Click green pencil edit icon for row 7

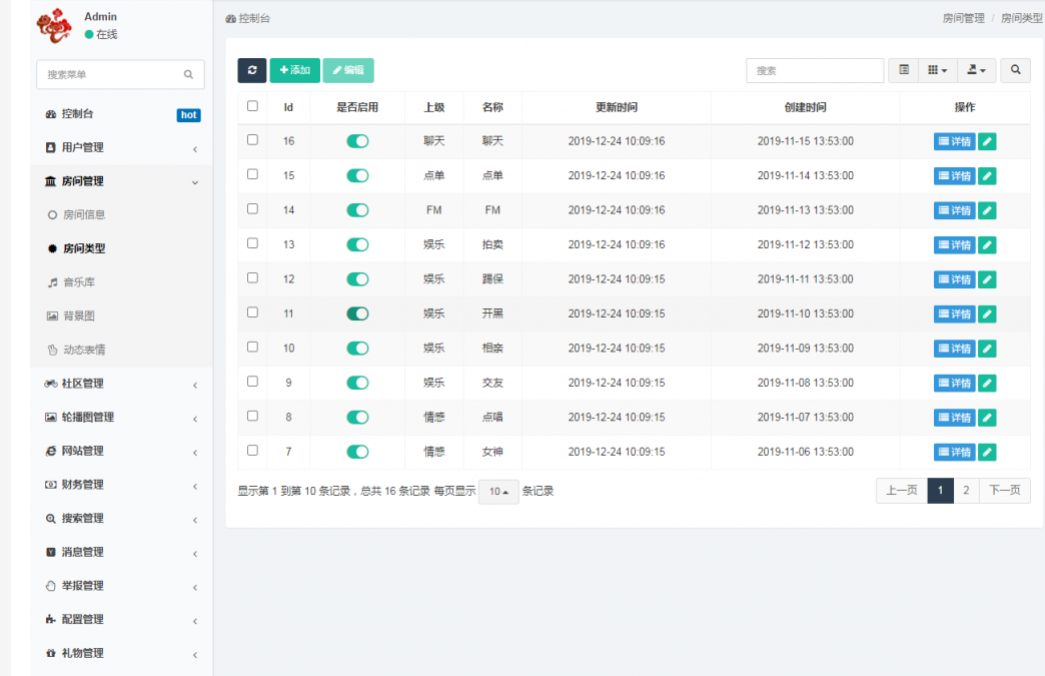pos(987,452)
